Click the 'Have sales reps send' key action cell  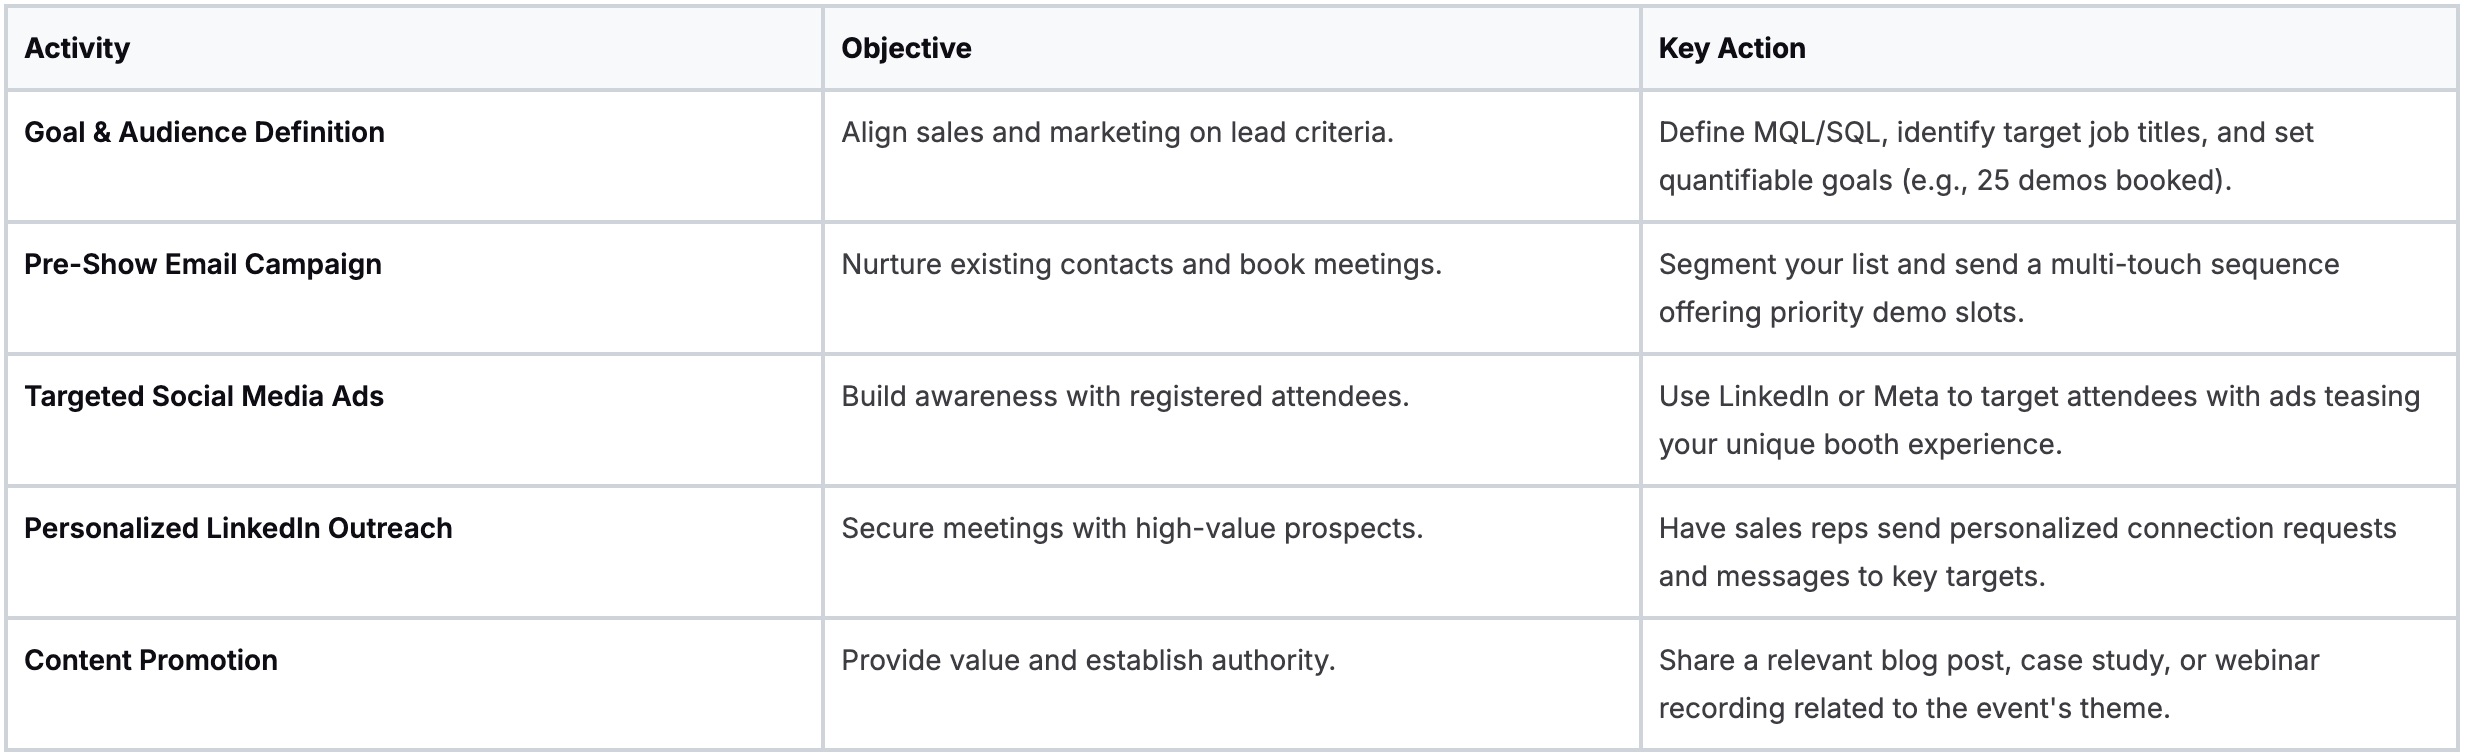[2049, 552]
